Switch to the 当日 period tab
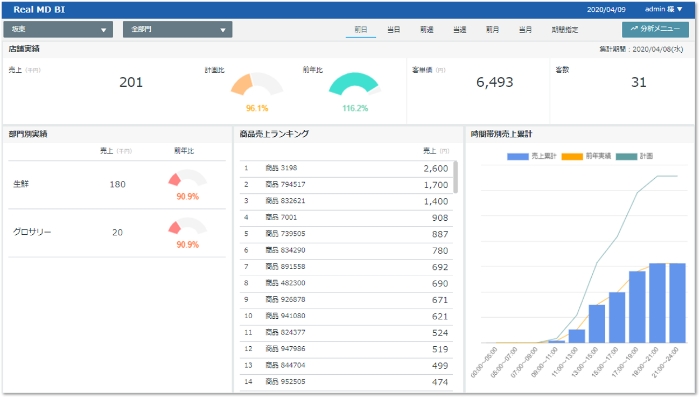Image resolution: width=700 pixels, height=398 pixels. point(393,29)
